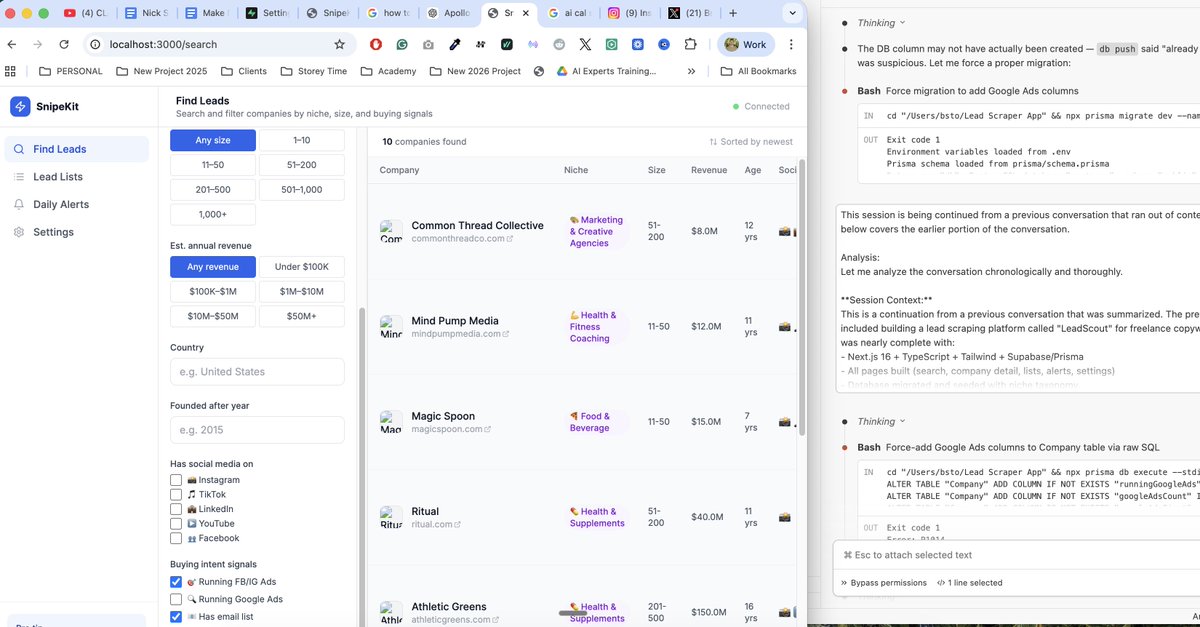Open the apps grid in bookmarks bar
The height and width of the screenshot is (627, 1200).
pos(11,71)
